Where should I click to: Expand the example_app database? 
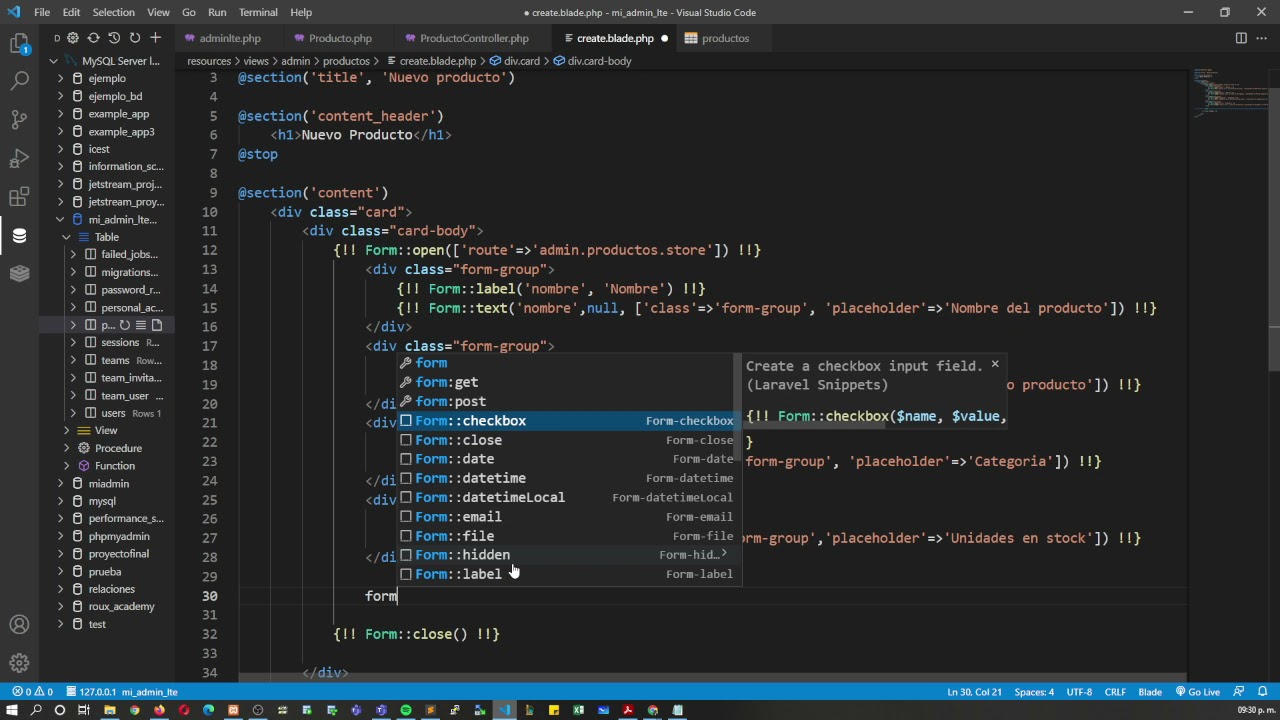(x=61, y=114)
